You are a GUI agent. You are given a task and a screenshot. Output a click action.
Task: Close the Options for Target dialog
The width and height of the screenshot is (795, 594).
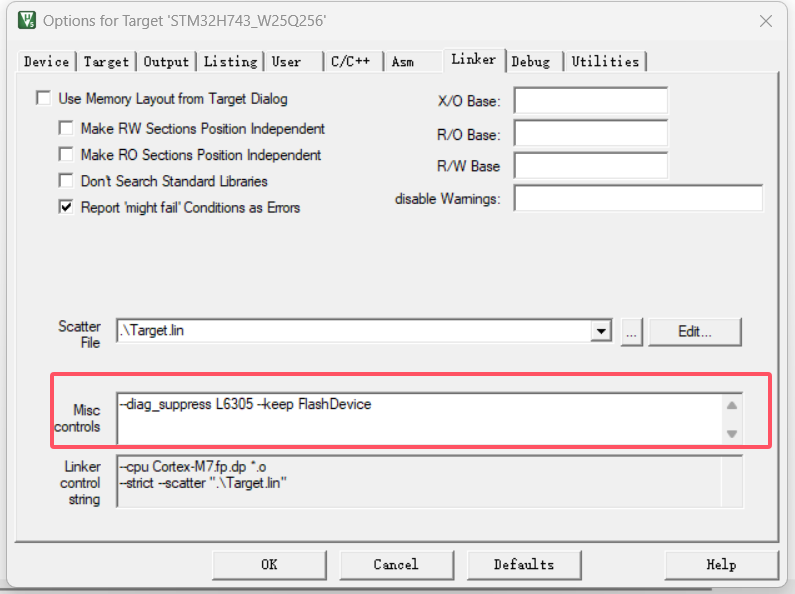pos(766,21)
